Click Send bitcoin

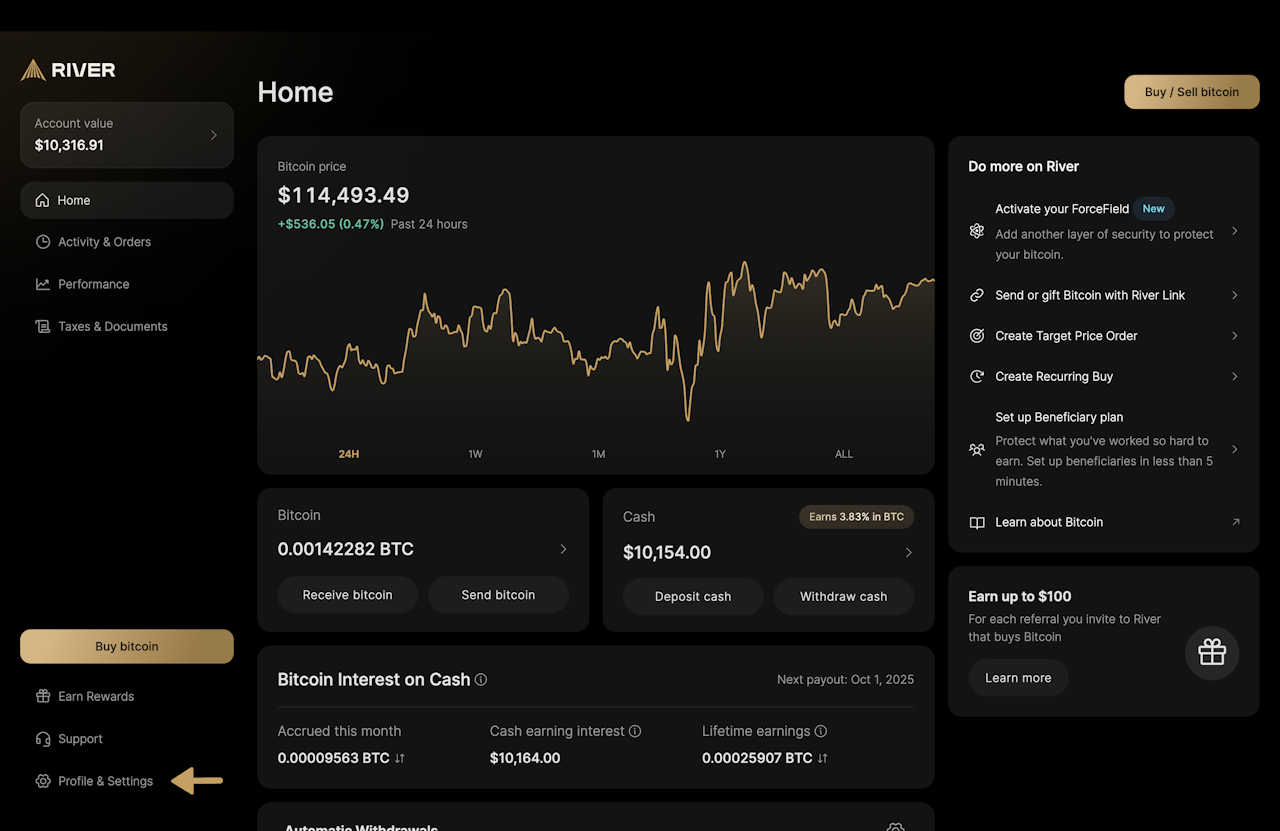coord(498,595)
